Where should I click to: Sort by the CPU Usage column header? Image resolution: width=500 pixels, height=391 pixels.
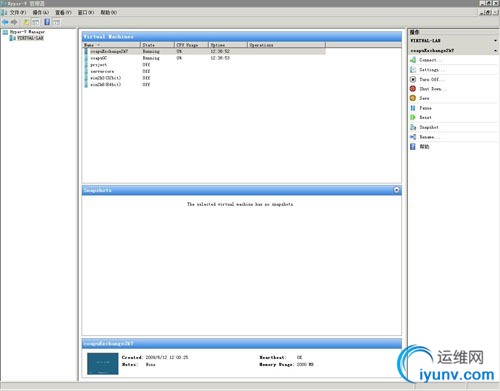[192, 45]
